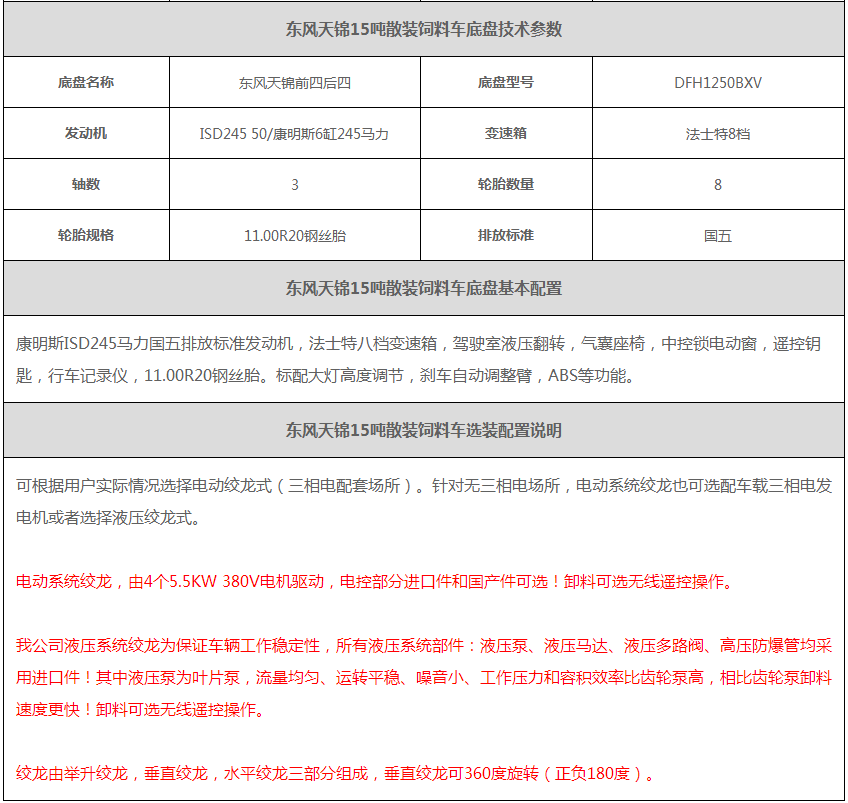Select the 国五 emission value cell

pyautogui.click(x=717, y=236)
